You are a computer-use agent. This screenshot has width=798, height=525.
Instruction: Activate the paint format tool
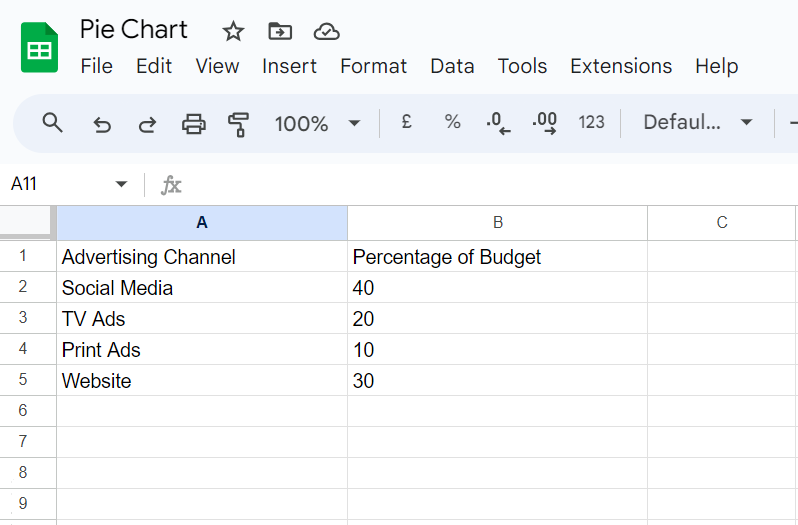point(238,124)
